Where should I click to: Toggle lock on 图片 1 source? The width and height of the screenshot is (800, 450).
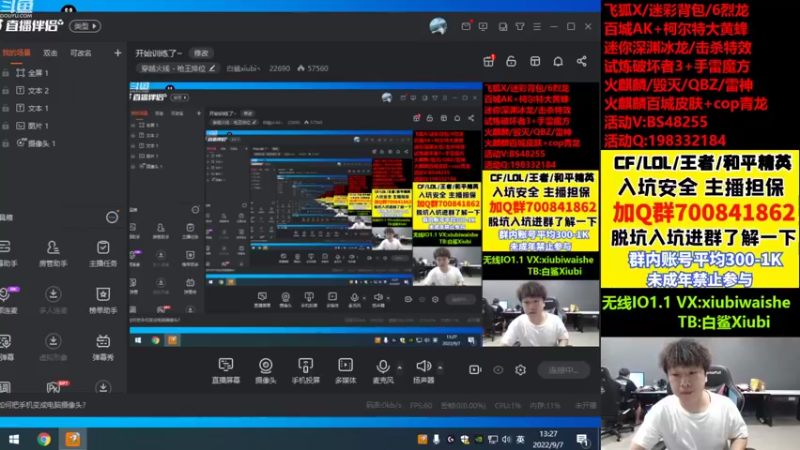coord(5,126)
